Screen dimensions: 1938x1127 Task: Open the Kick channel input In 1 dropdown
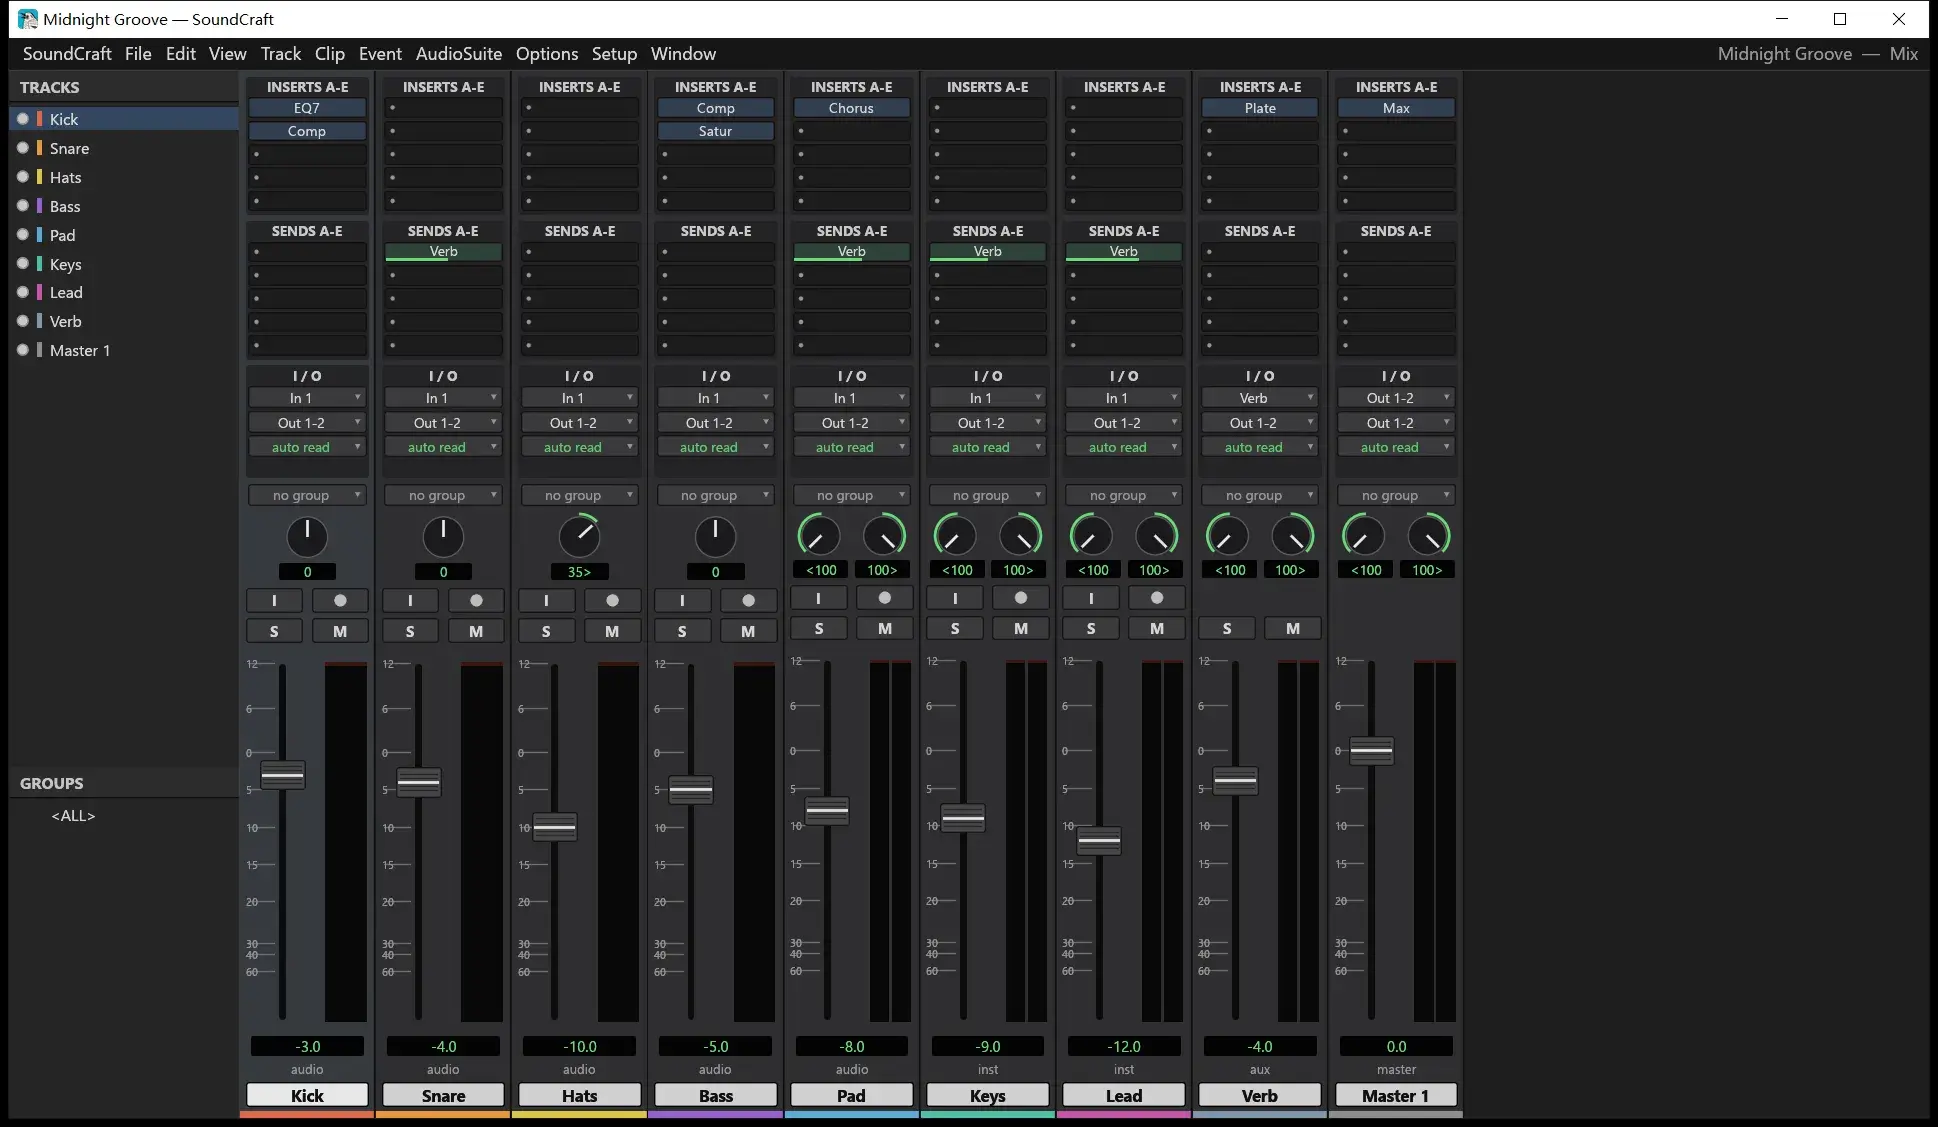point(307,398)
